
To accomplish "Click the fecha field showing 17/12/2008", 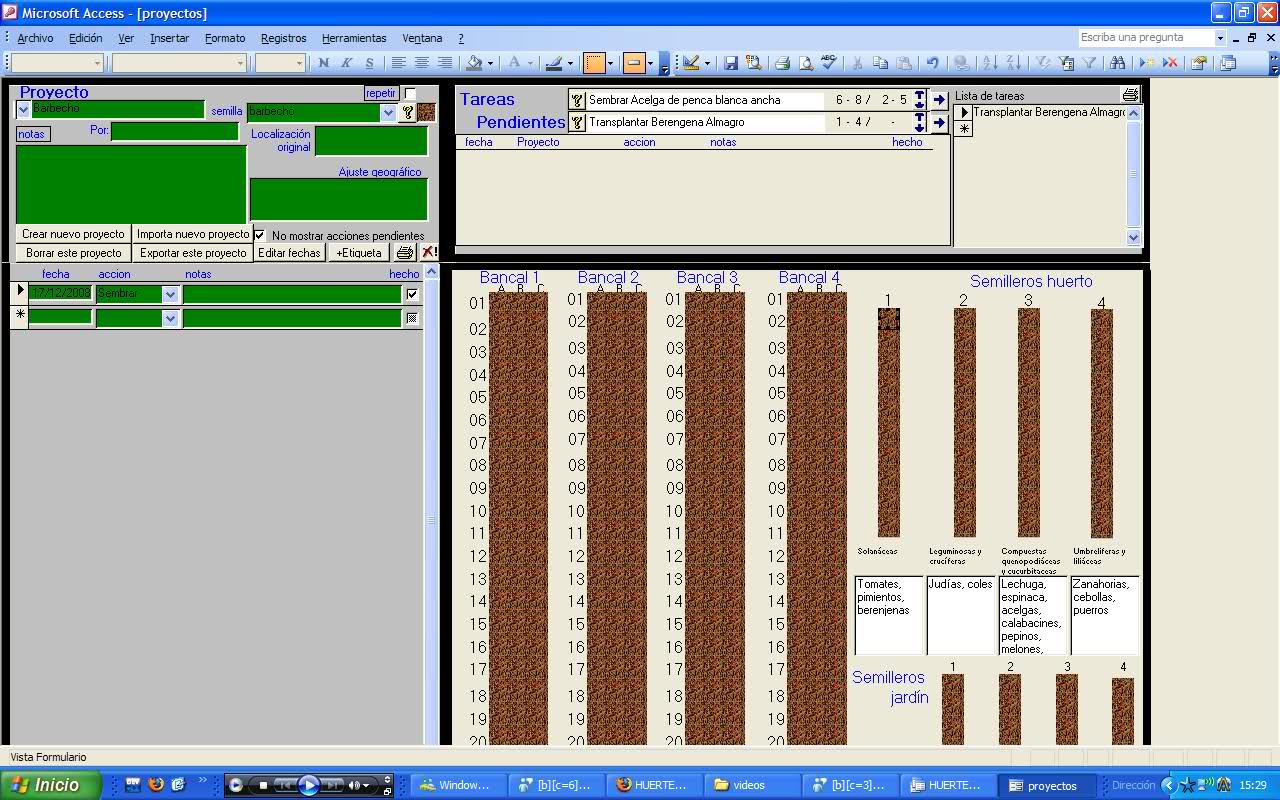I will pyautogui.click(x=61, y=294).
